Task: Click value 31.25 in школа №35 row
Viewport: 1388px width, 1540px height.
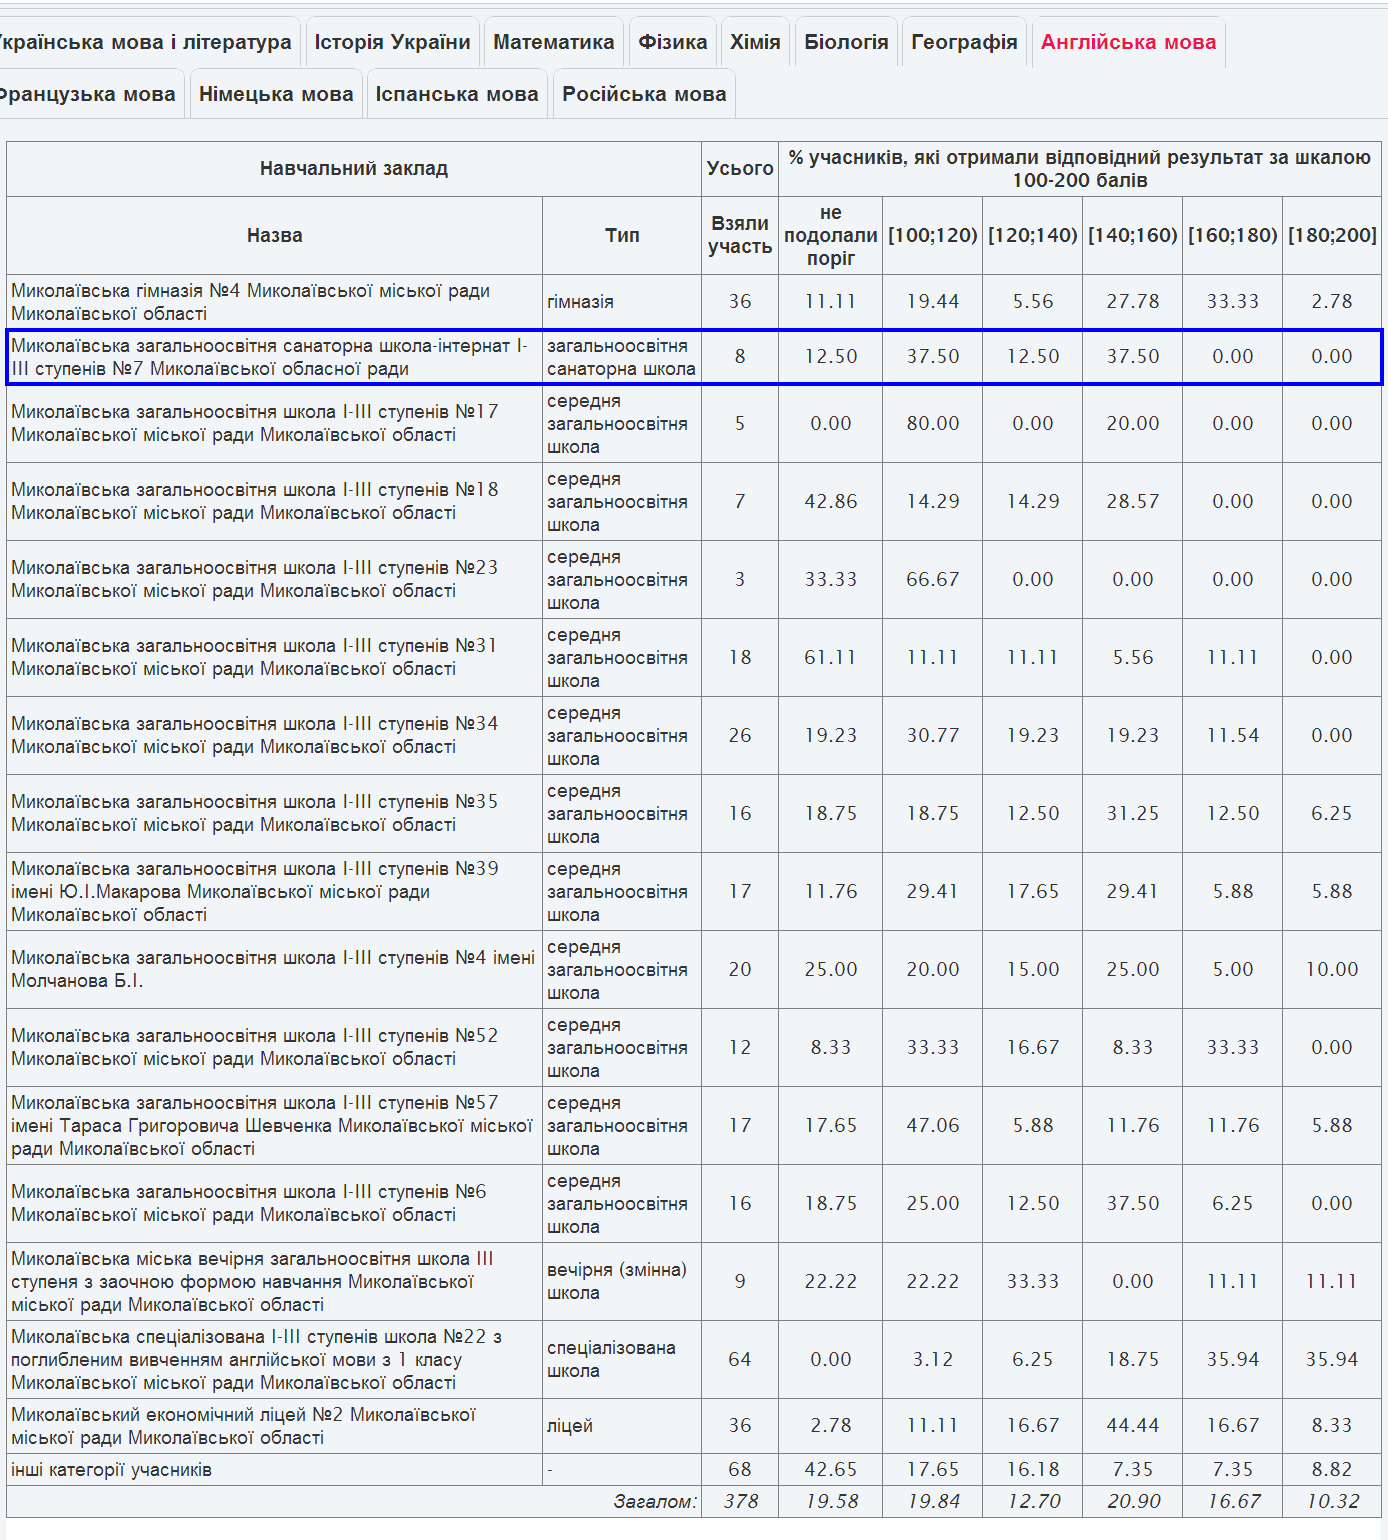Action: 1133,813
